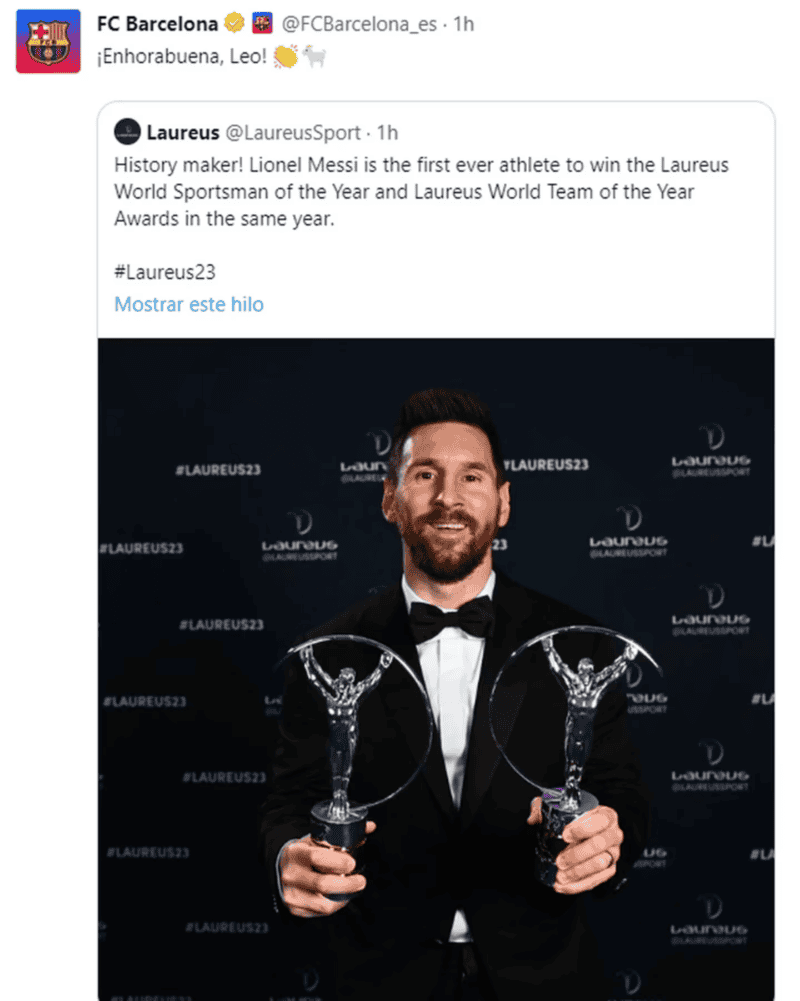Click the FC Barcelona crest profile avatar
The image size is (800, 1001).
click(47, 41)
